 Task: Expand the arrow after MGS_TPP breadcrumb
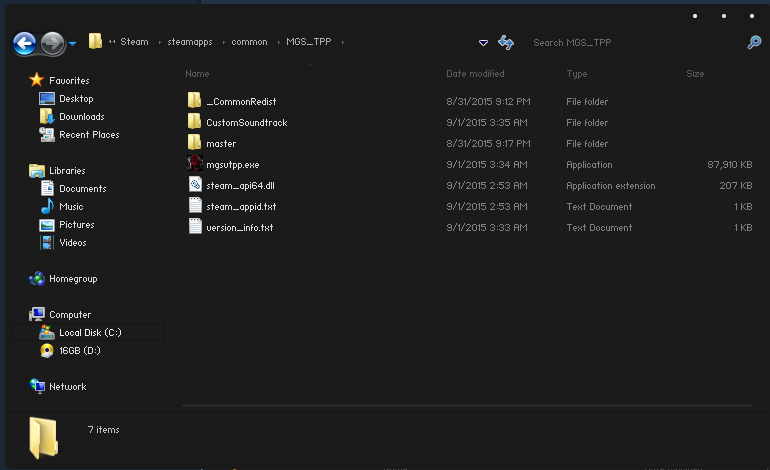[343, 42]
